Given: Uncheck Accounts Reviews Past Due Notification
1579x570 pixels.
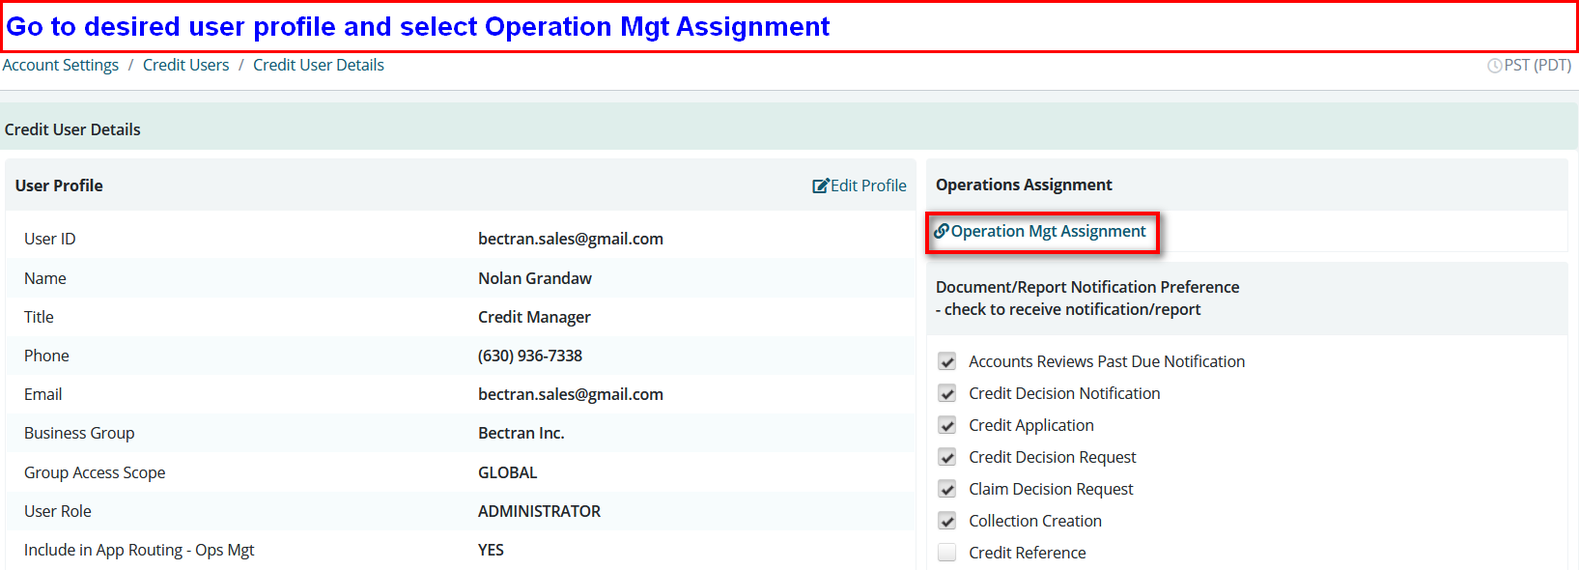Looking at the screenshot, I should (x=947, y=361).
